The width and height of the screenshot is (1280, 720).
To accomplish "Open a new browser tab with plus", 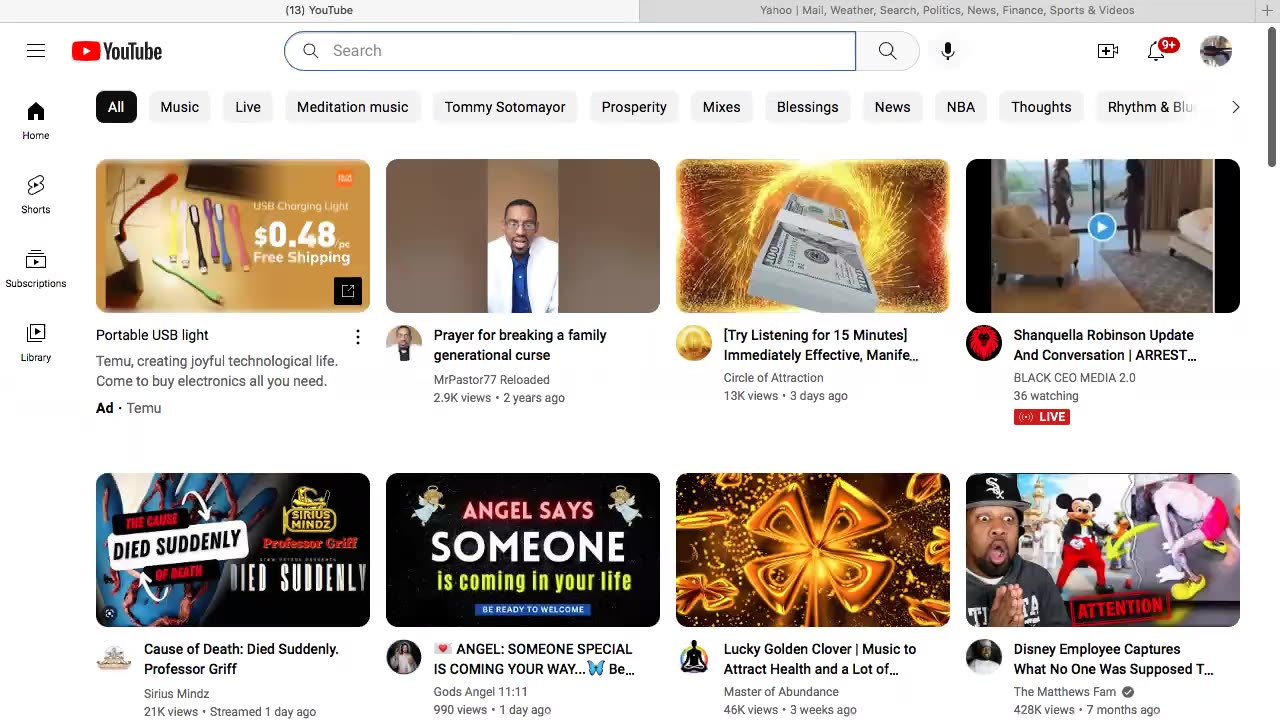I will (x=1267, y=10).
